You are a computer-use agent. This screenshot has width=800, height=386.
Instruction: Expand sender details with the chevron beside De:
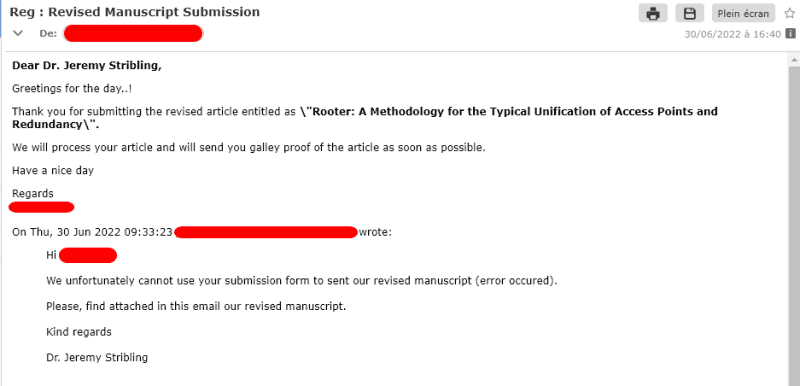[x=18, y=34]
